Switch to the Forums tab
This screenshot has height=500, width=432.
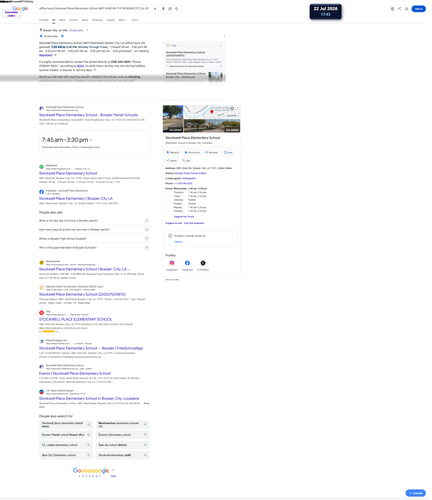[x=73, y=20]
